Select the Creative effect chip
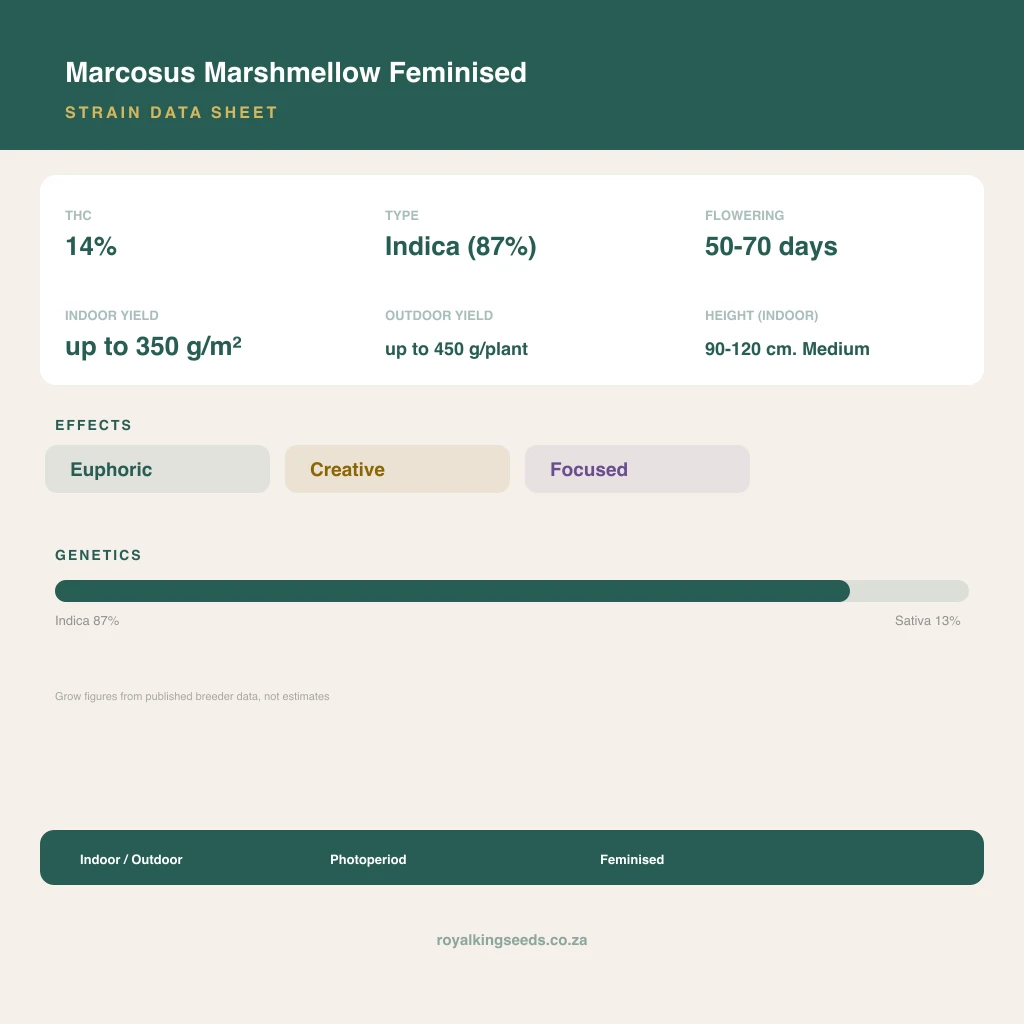 397,469
